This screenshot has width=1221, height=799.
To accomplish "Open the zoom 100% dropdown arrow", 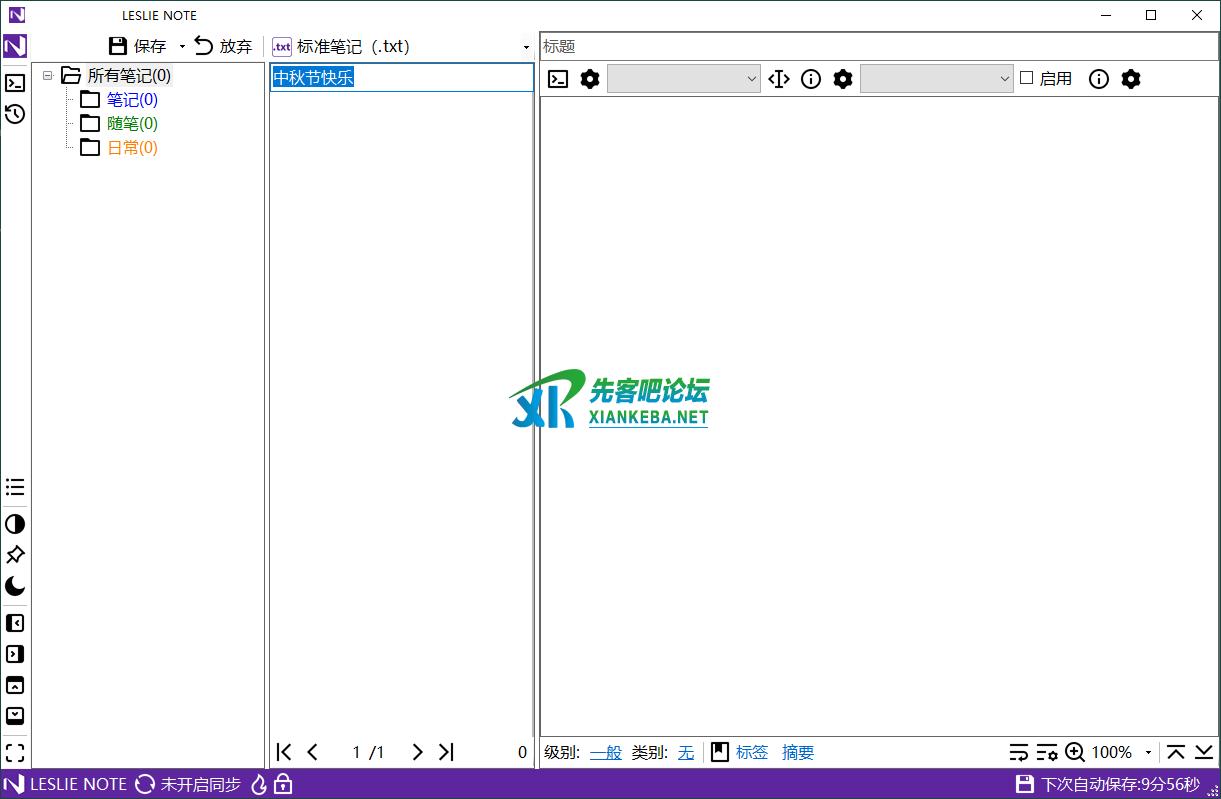I will click(x=1148, y=752).
